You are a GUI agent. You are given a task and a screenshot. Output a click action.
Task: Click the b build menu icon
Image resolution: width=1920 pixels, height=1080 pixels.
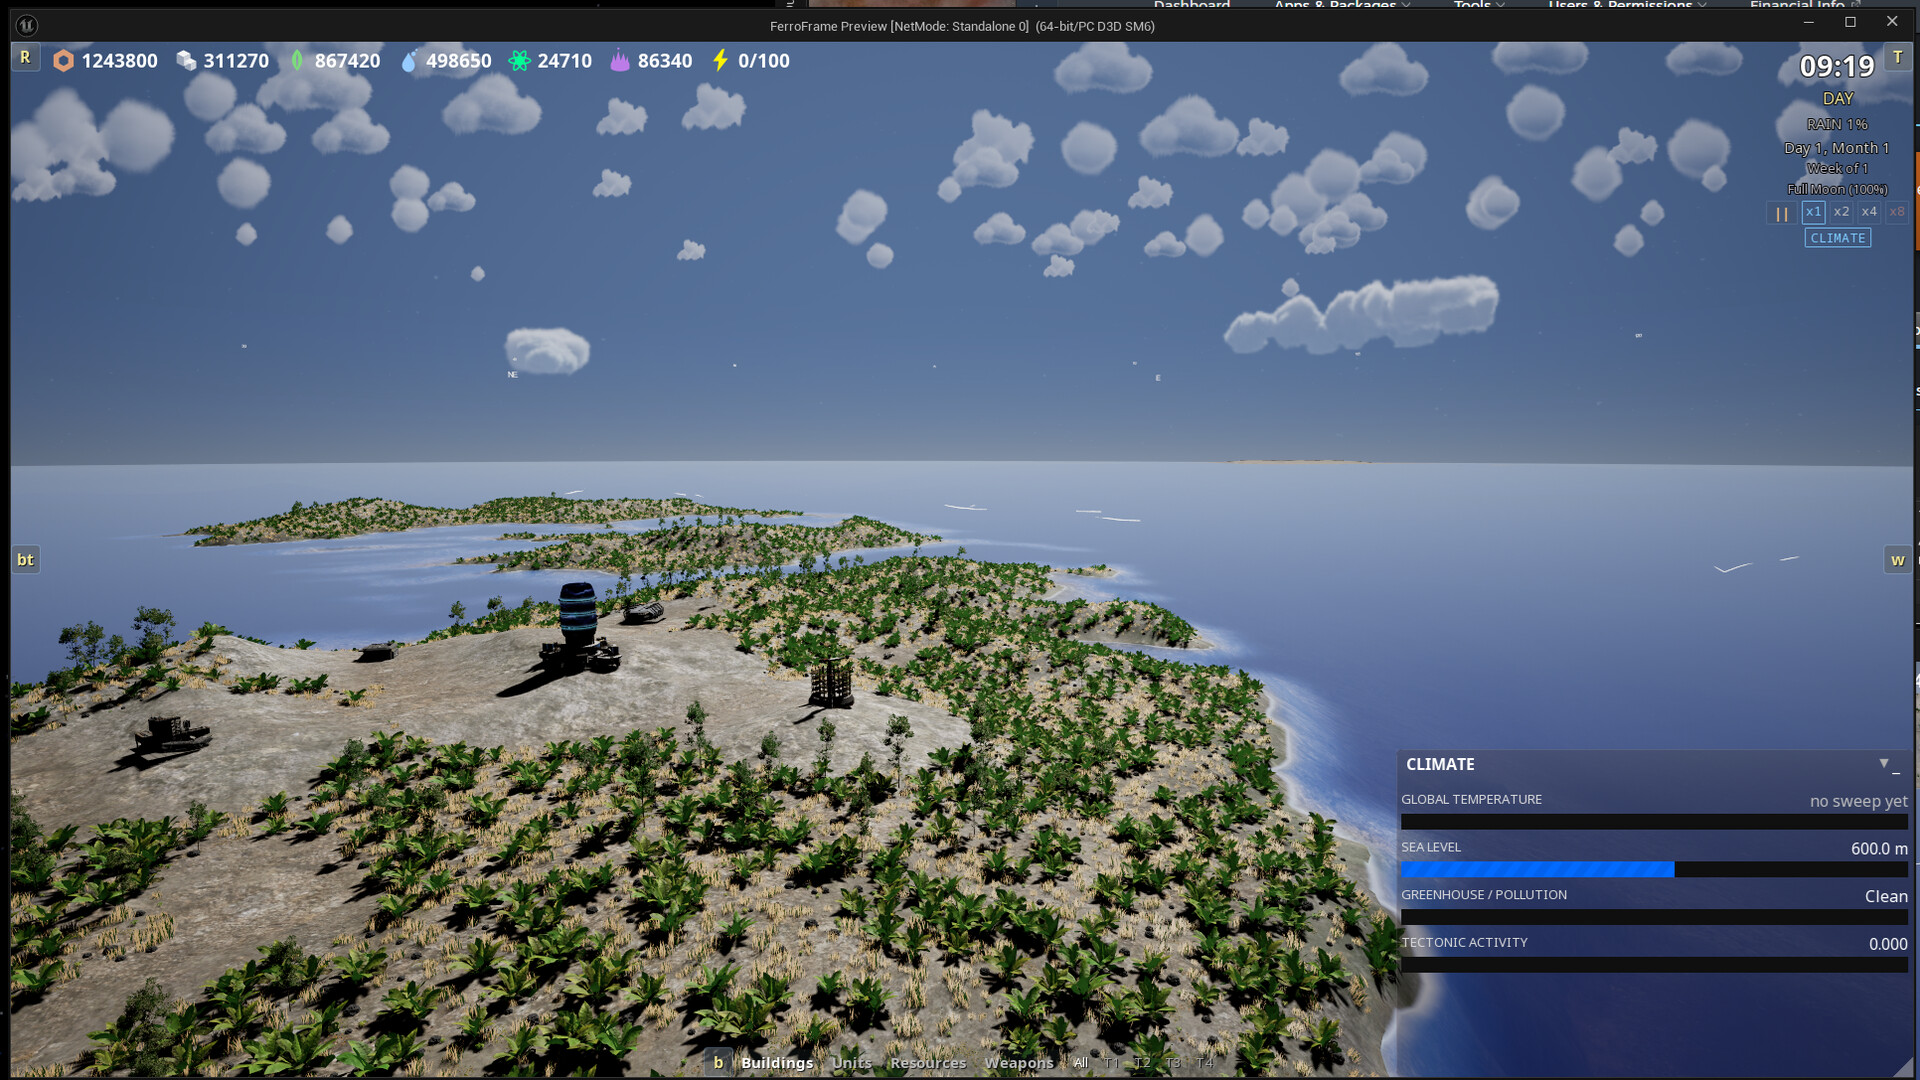718,1062
